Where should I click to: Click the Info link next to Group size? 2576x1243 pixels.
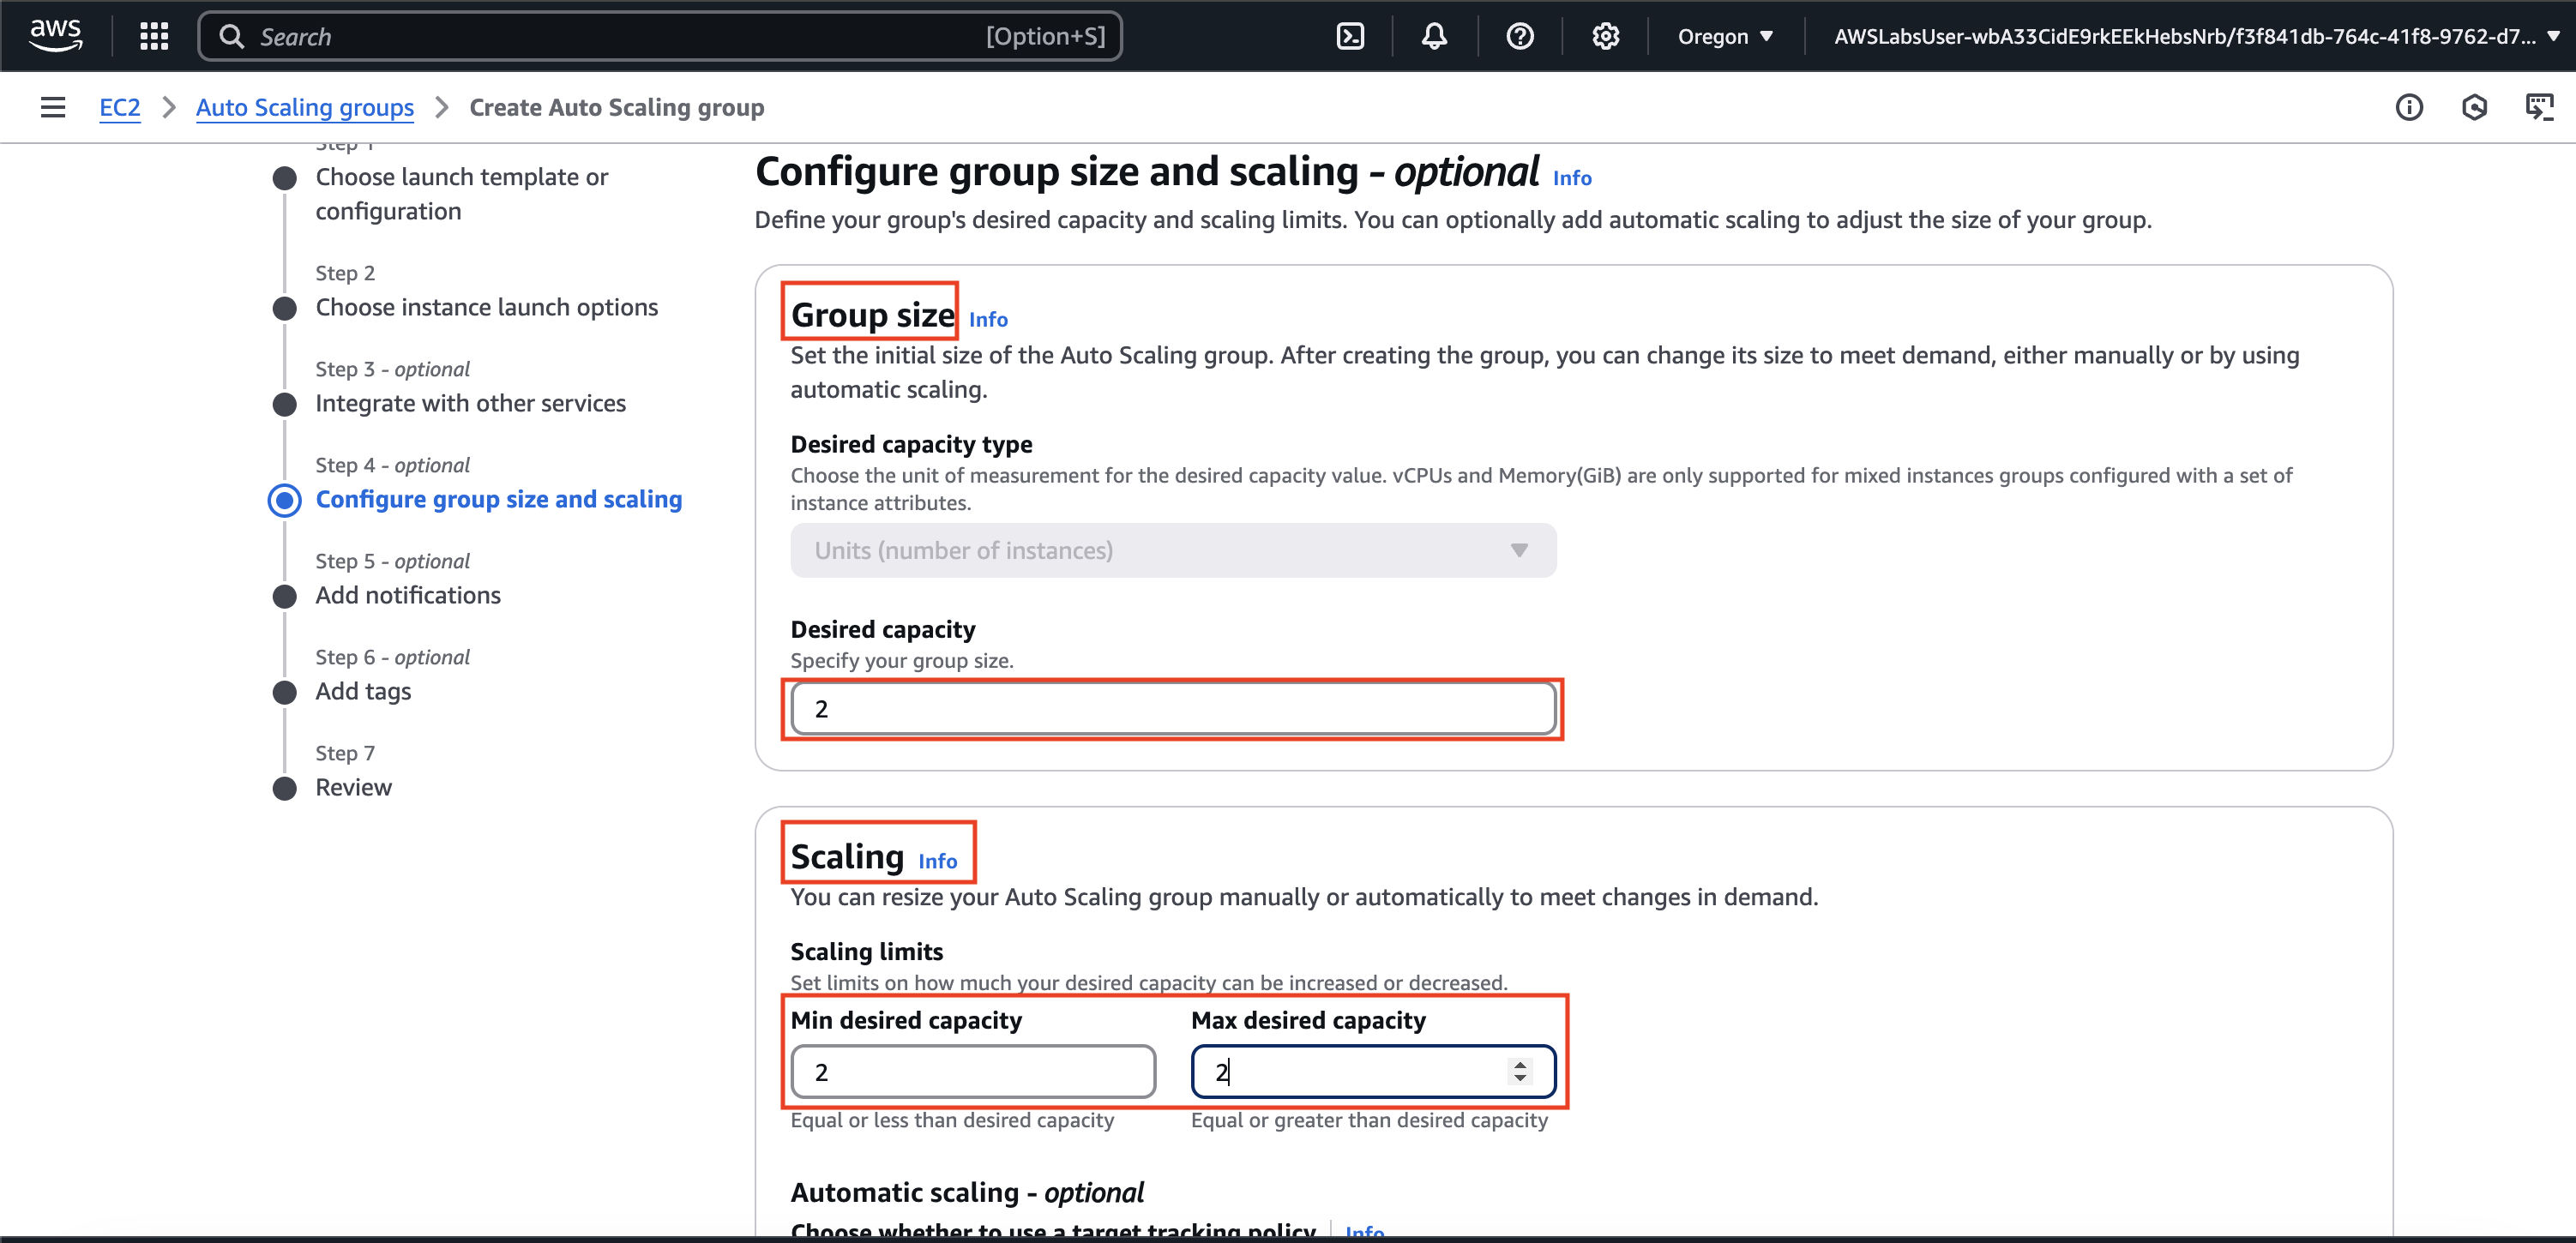tap(987, 319)
